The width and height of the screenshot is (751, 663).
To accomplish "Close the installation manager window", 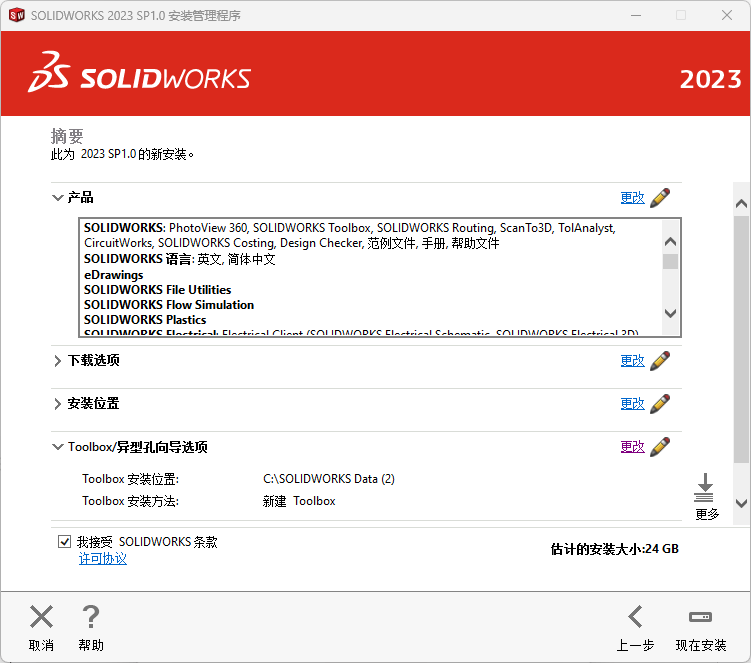I will click(727, 15).
